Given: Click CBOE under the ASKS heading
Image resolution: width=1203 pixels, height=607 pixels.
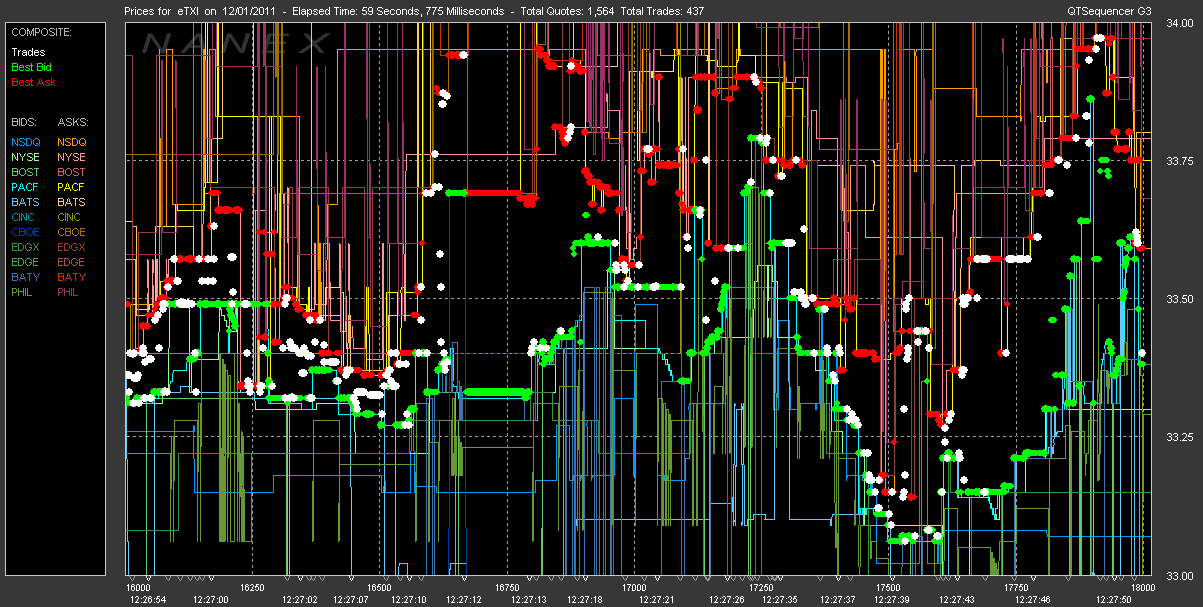Looking at the screenshot, I should (x=72, y=232).
